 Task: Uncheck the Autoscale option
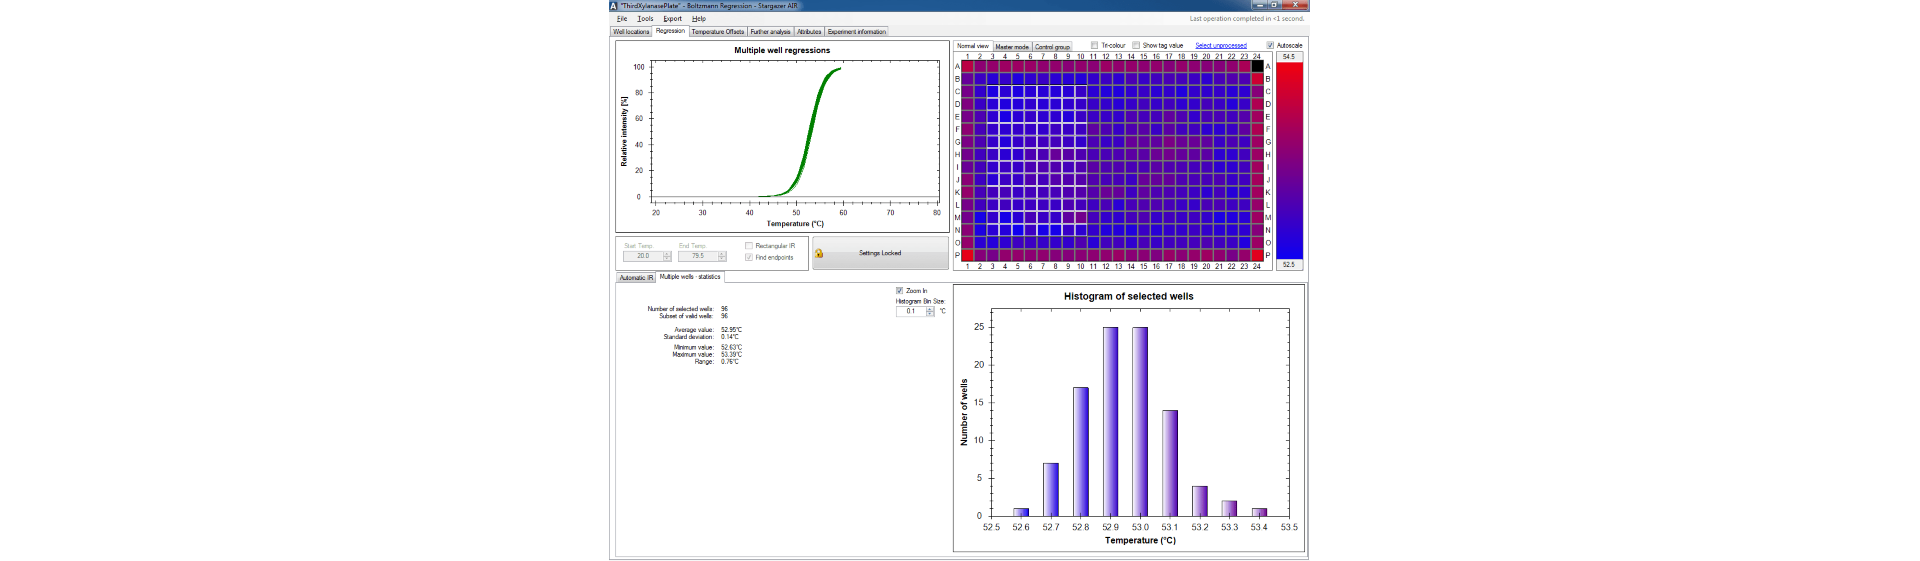point(1270,46)
